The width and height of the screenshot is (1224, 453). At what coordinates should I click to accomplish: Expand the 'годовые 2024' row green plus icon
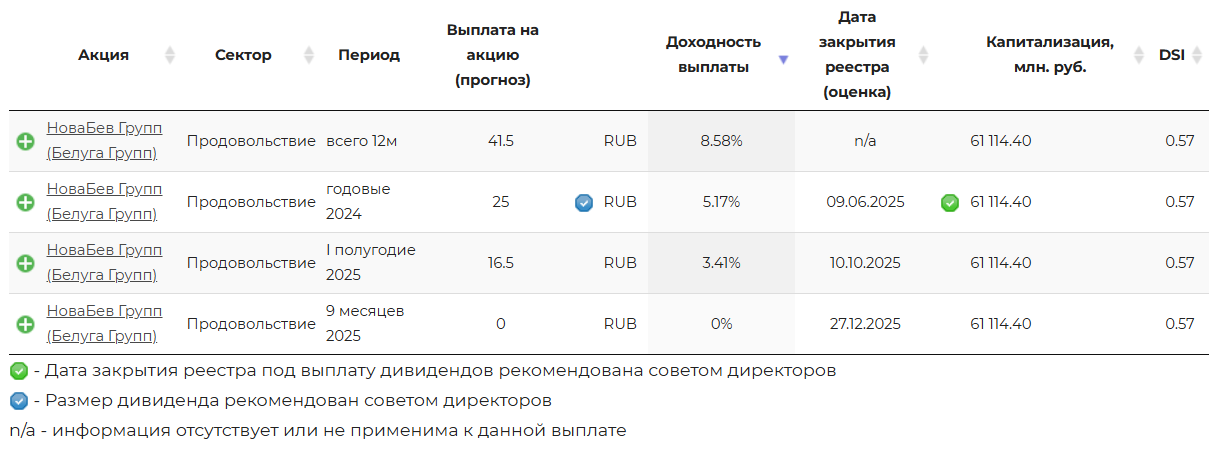click(x=26, y=203)
